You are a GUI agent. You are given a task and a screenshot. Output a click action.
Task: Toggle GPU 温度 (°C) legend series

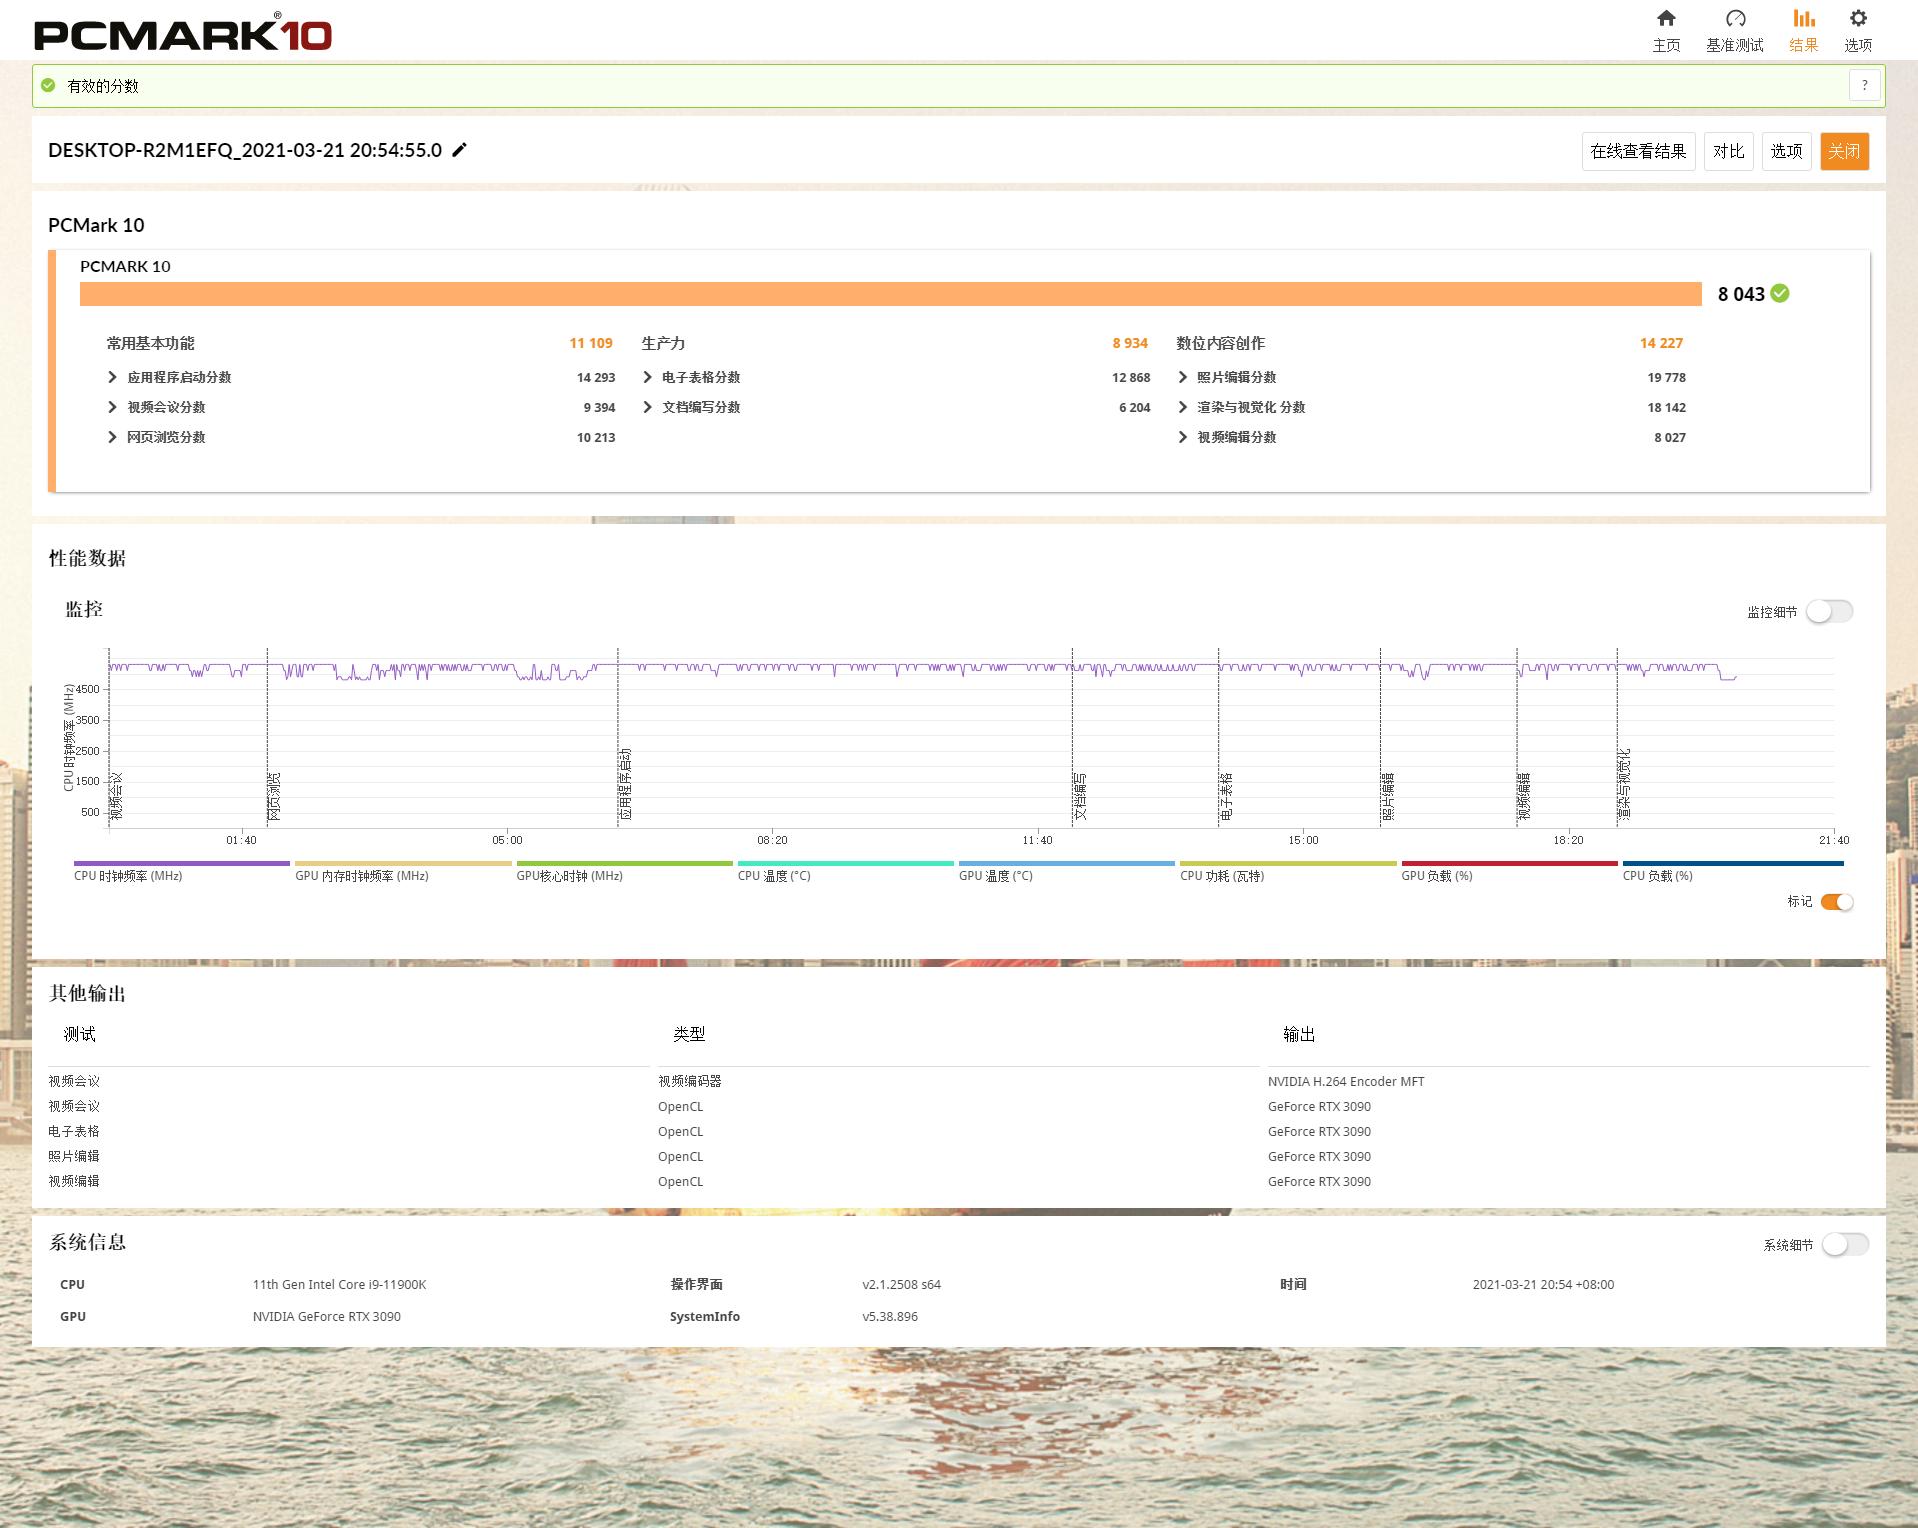[1066, 872]
